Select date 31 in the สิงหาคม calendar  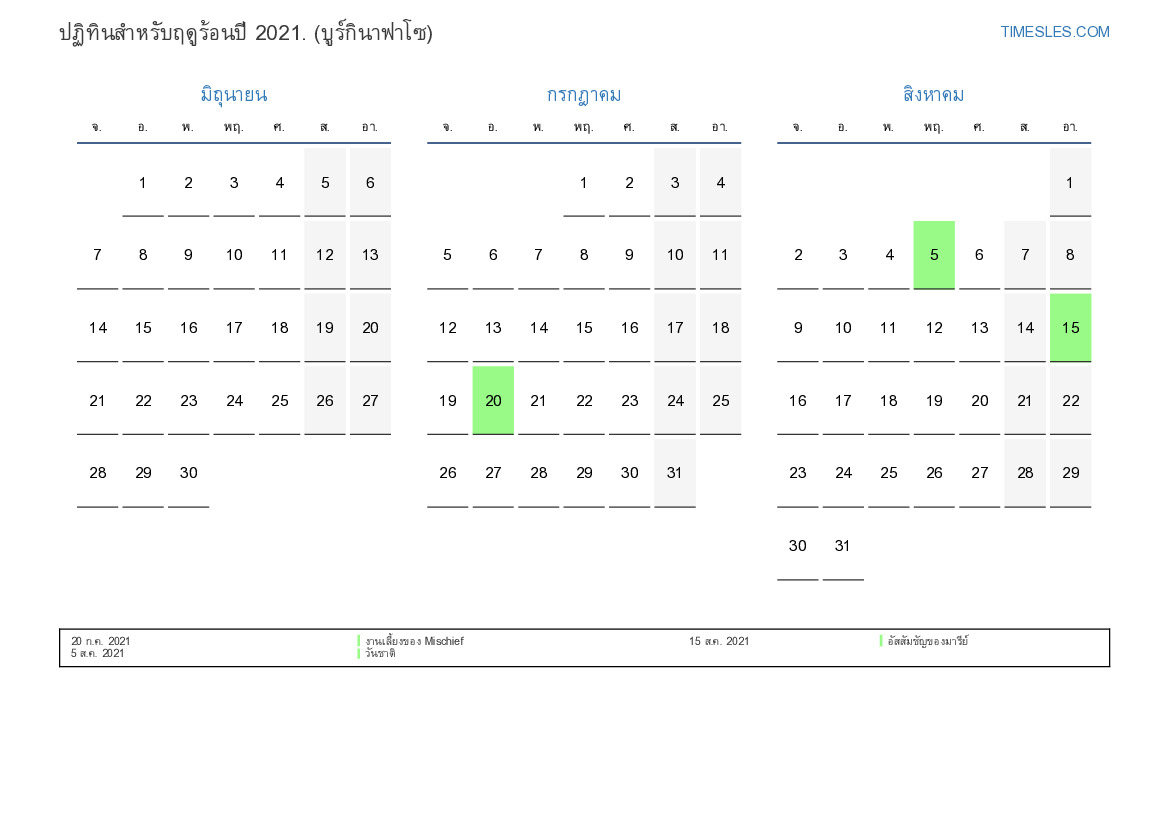[x=843, y=546]
